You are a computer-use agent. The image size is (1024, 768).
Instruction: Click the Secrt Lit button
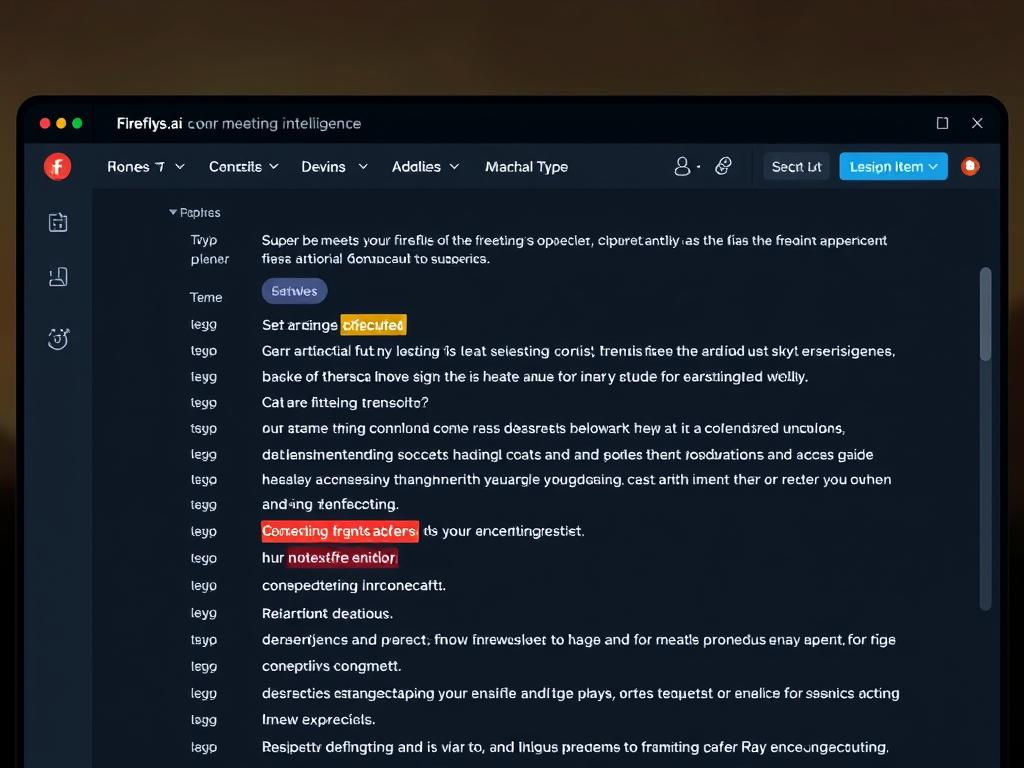(796, 166)
